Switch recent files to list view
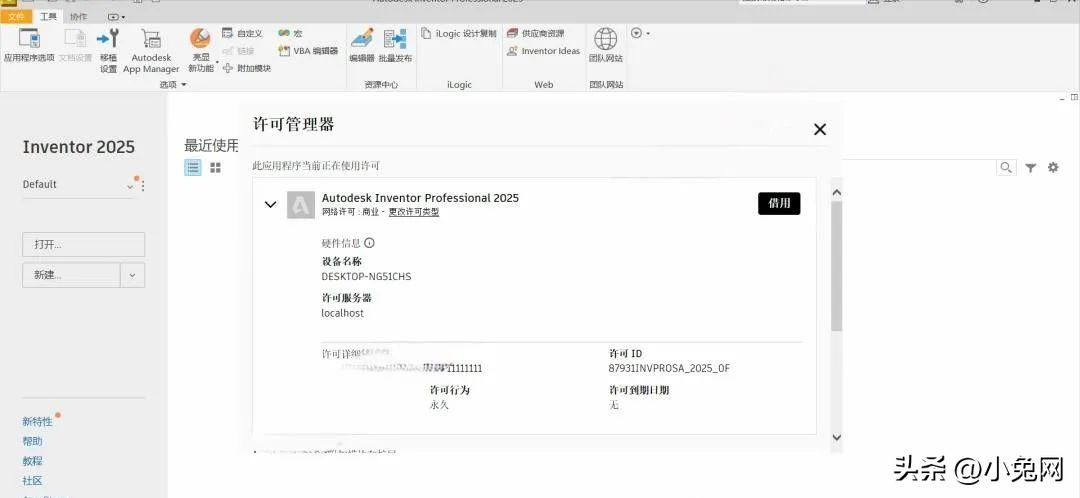 [x=193, y=167]
